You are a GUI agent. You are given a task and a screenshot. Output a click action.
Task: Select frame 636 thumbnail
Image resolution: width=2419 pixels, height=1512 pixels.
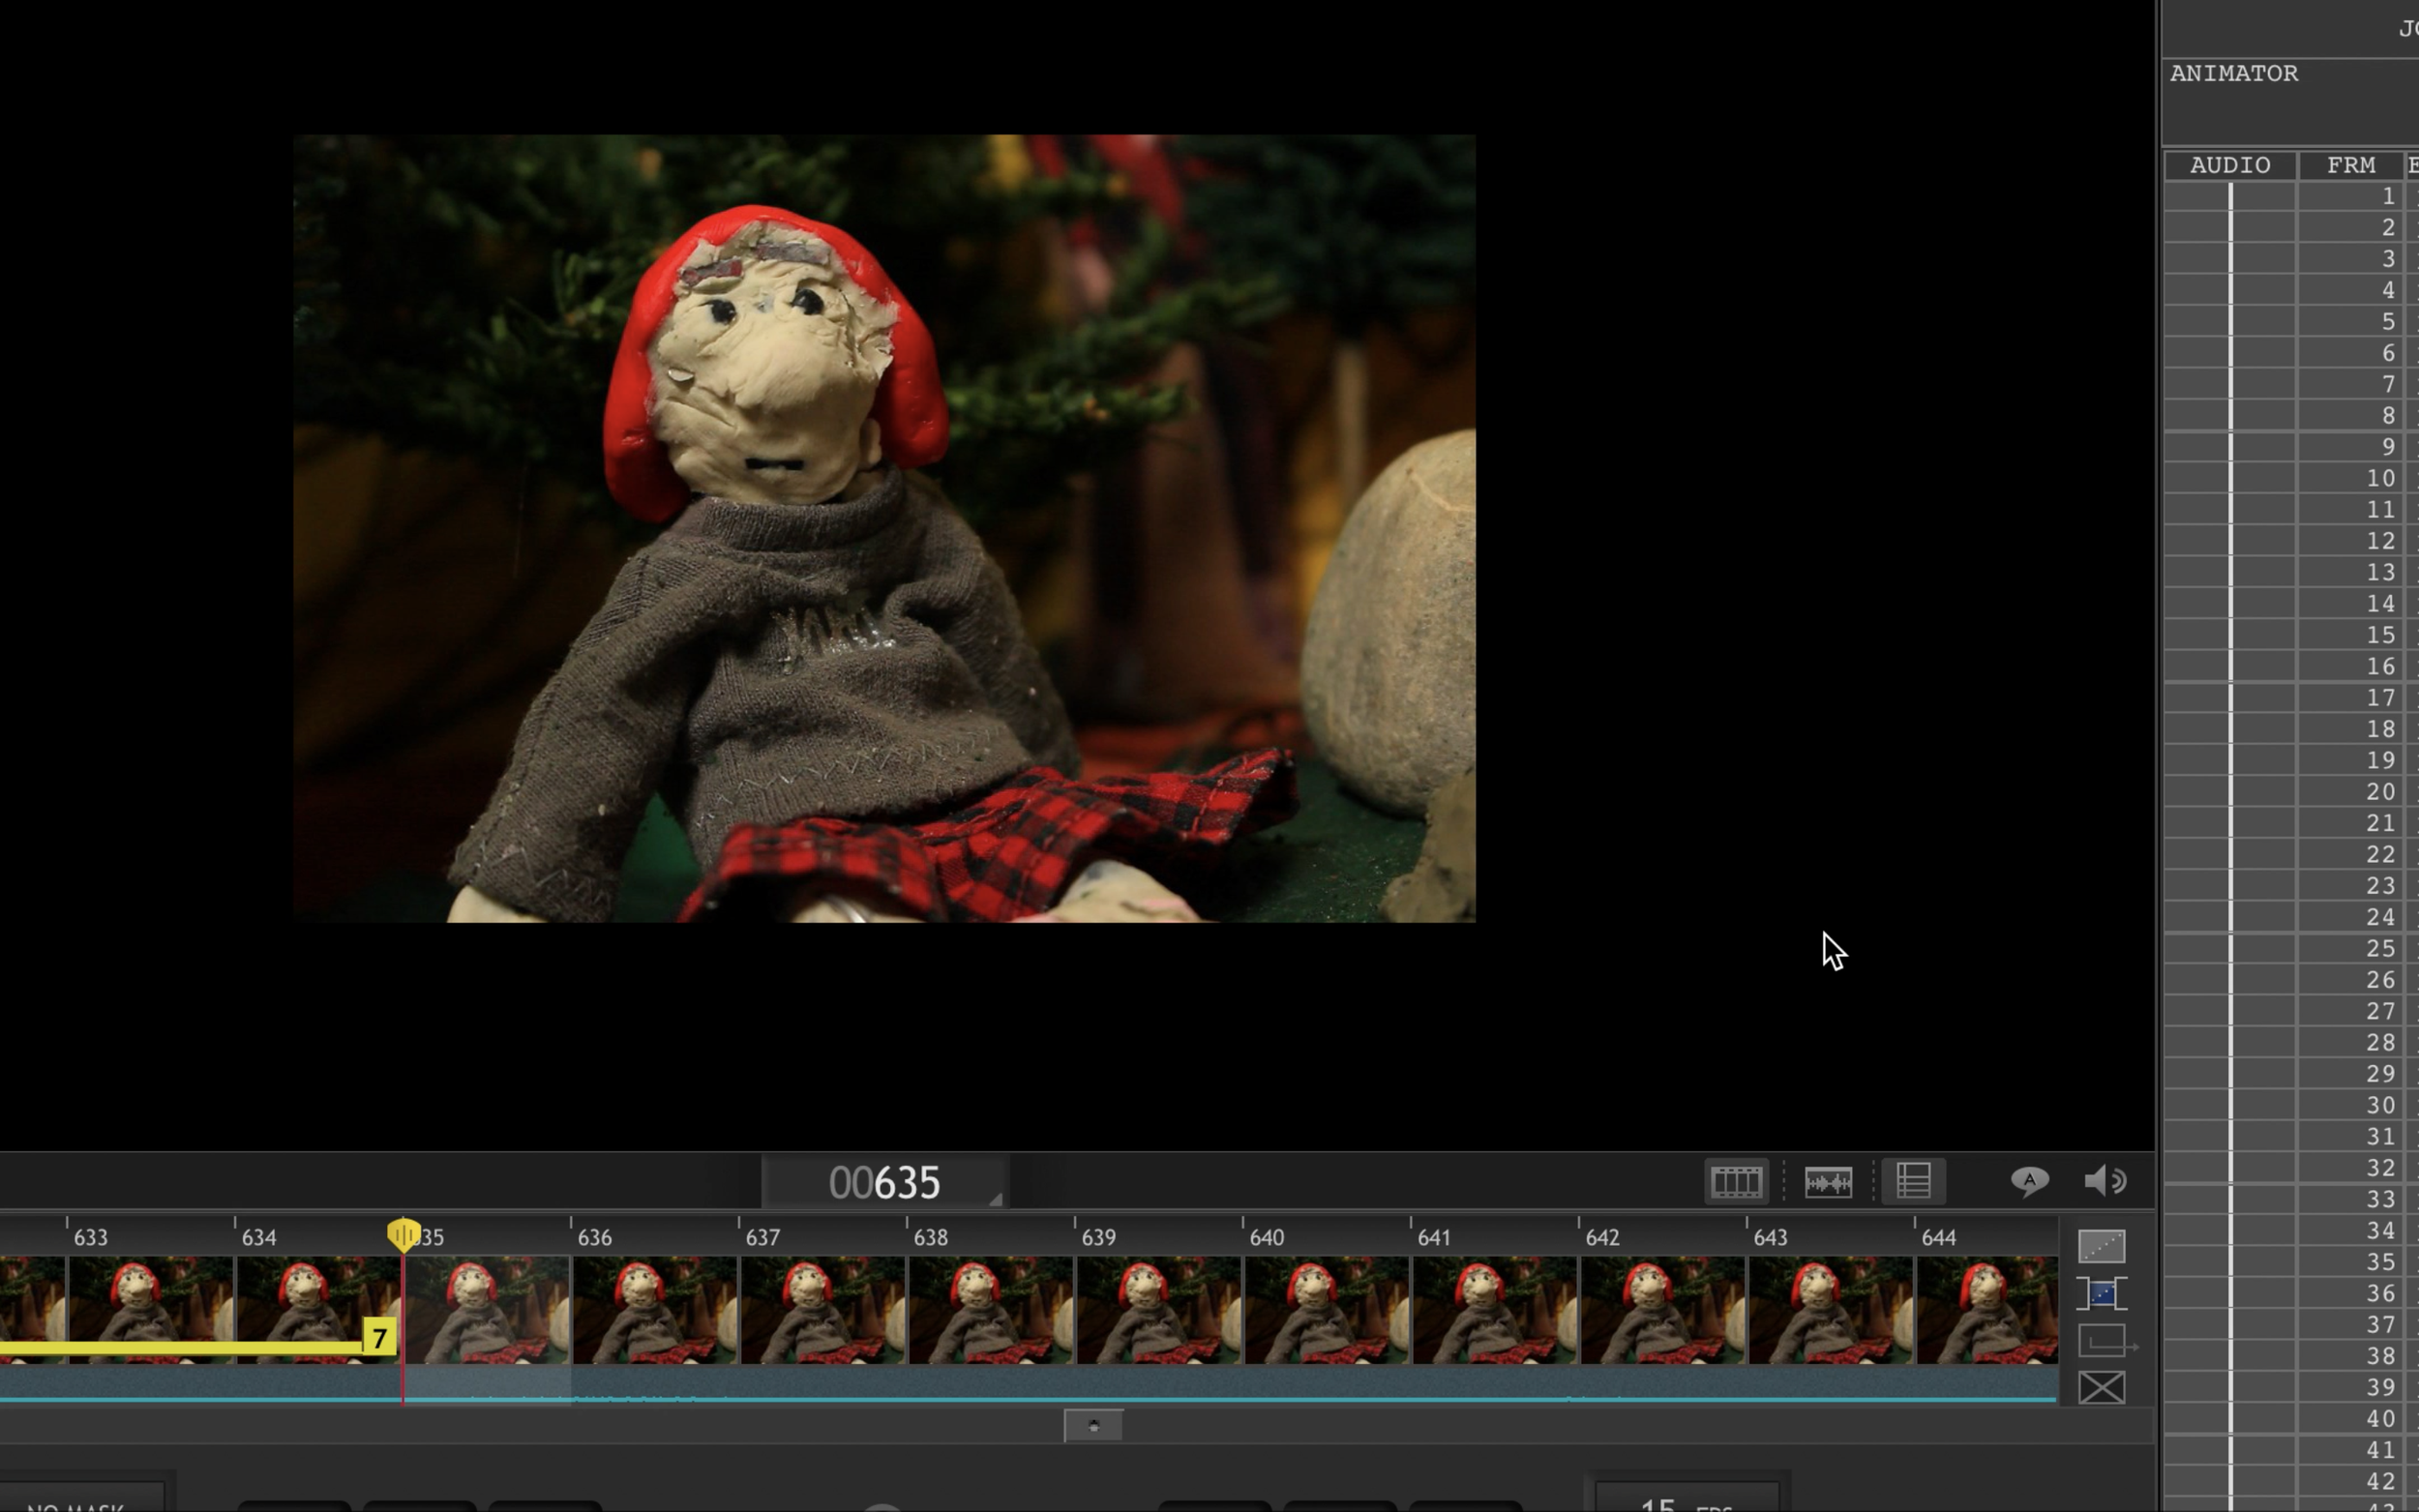(x=654, y=1310)
